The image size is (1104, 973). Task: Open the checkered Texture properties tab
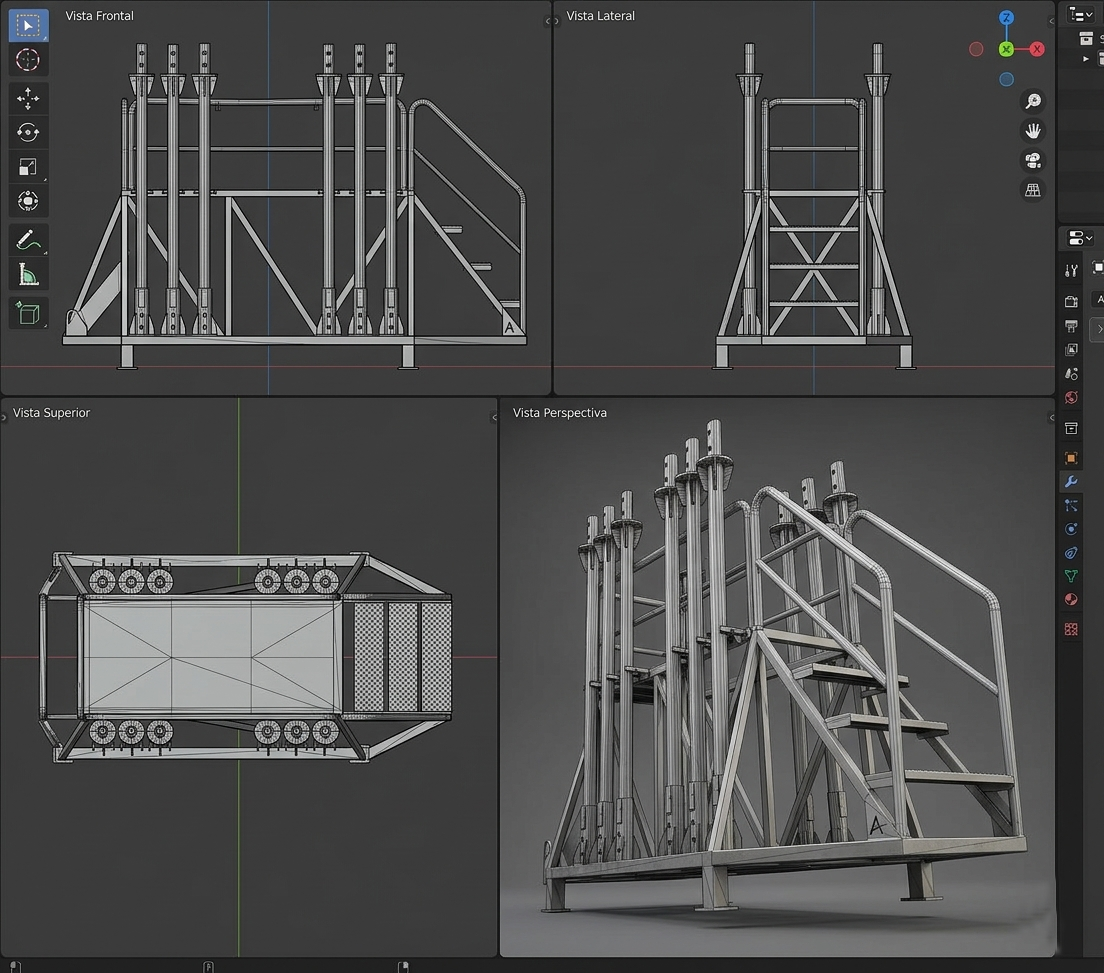pyautogui.click(x=1071, y=629)
